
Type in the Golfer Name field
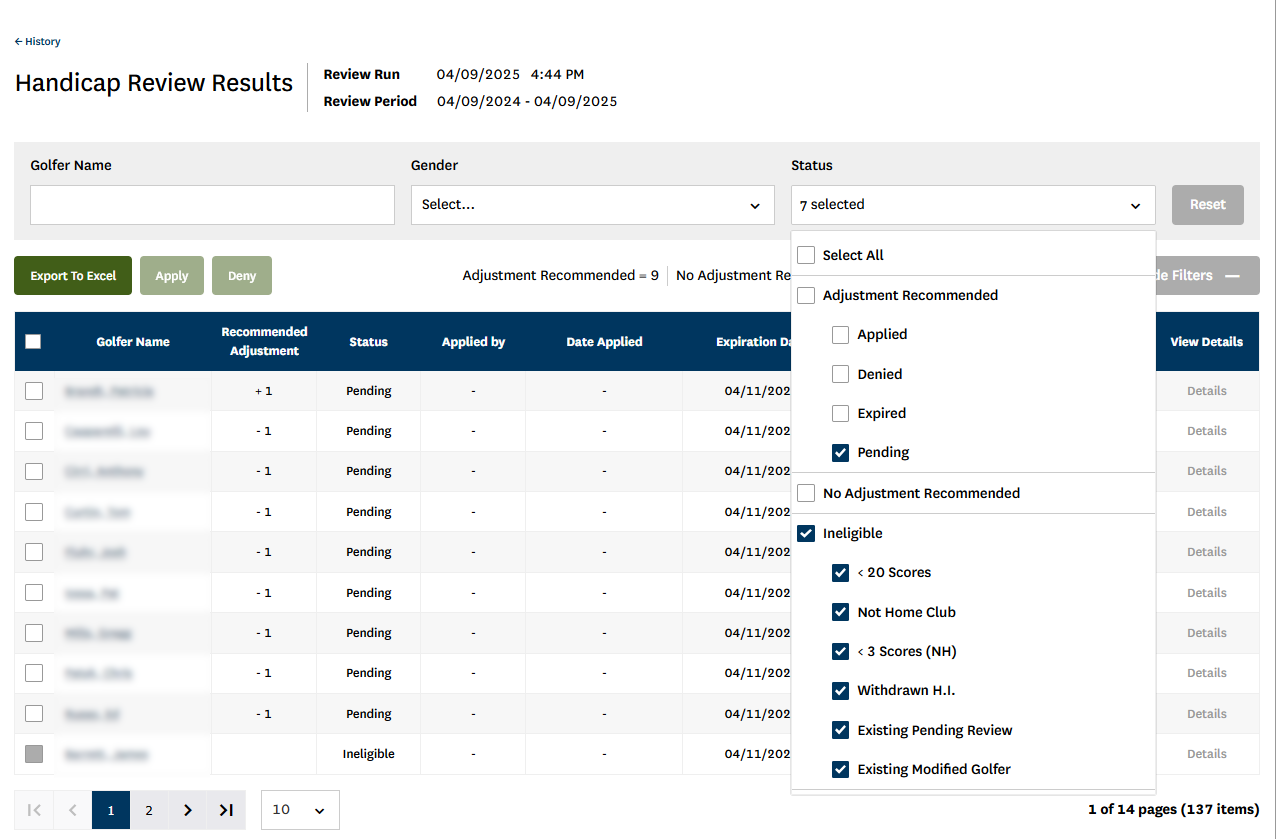(x=212, y=205)
